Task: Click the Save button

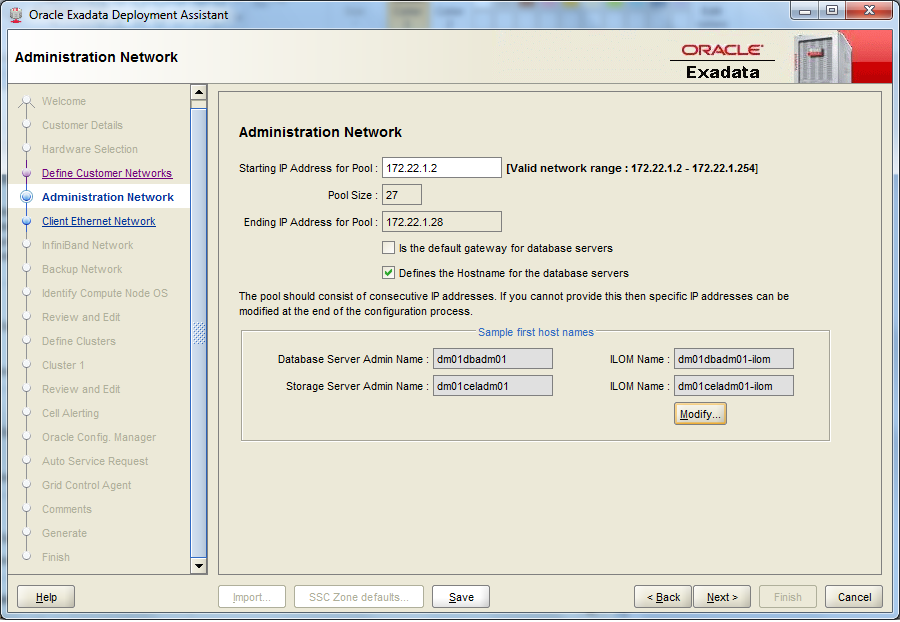Action: point(460,596)
